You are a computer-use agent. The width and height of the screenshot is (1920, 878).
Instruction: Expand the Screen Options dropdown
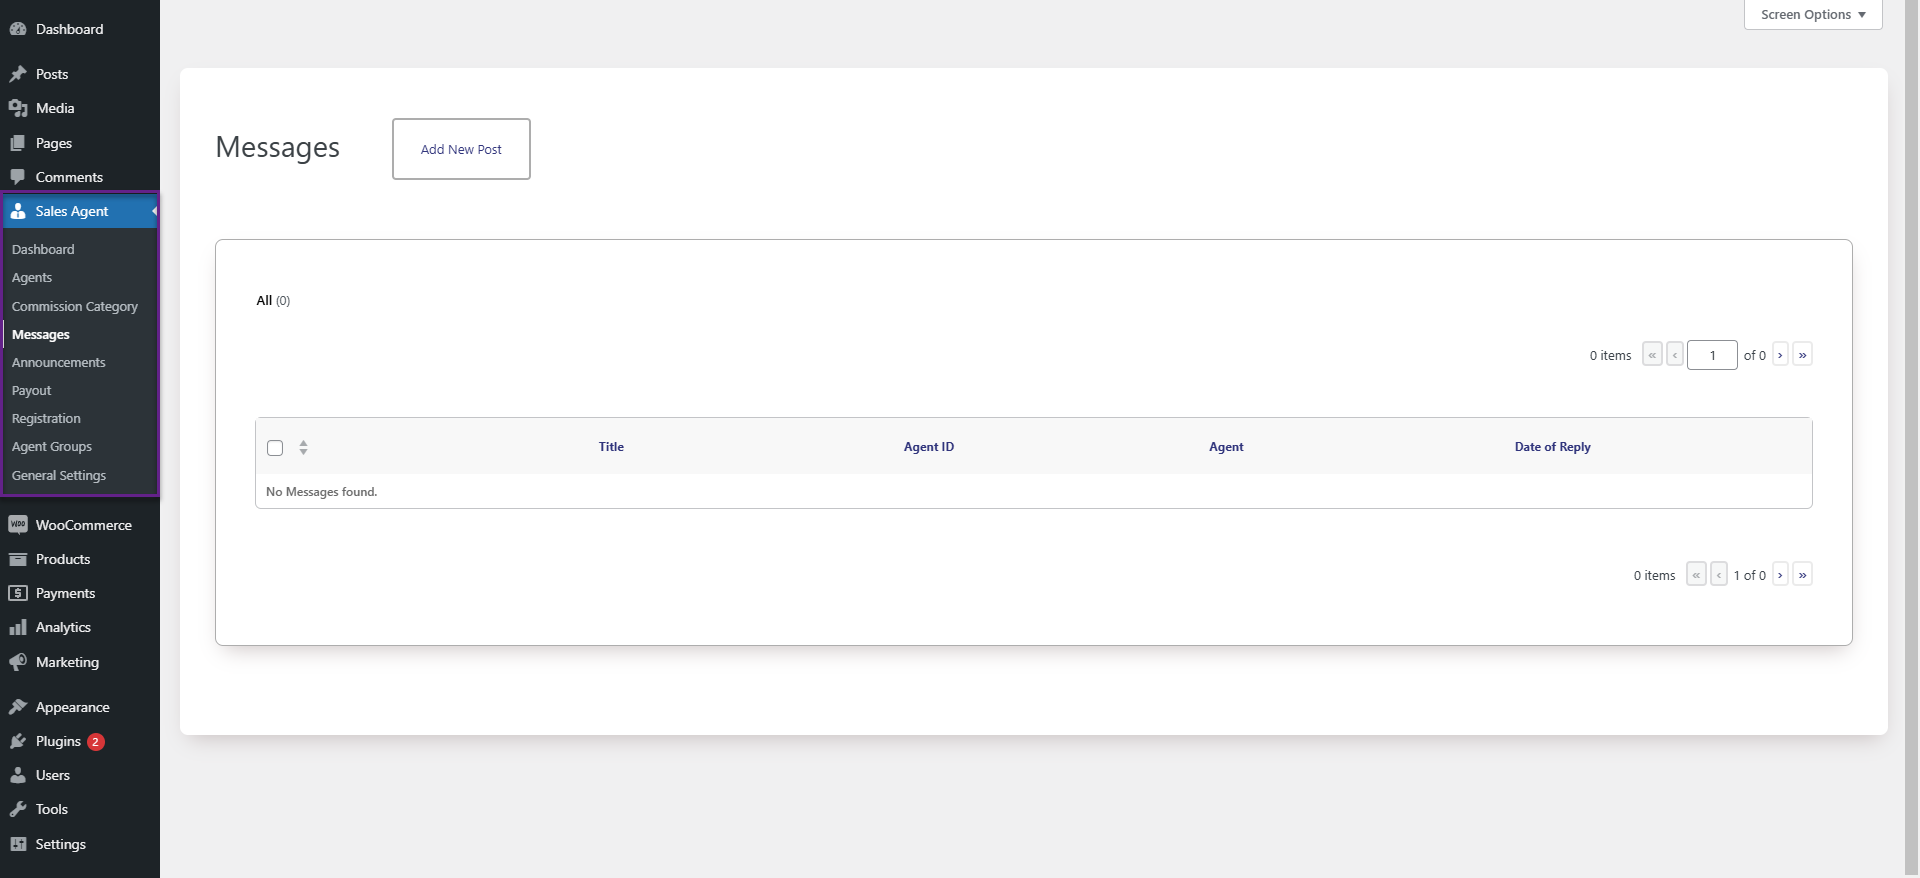1813,15
